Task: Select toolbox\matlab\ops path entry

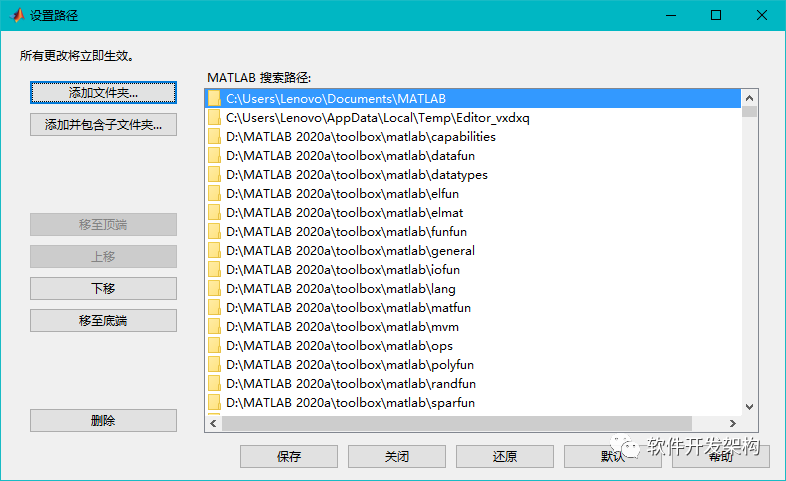Action: (473, 346)
